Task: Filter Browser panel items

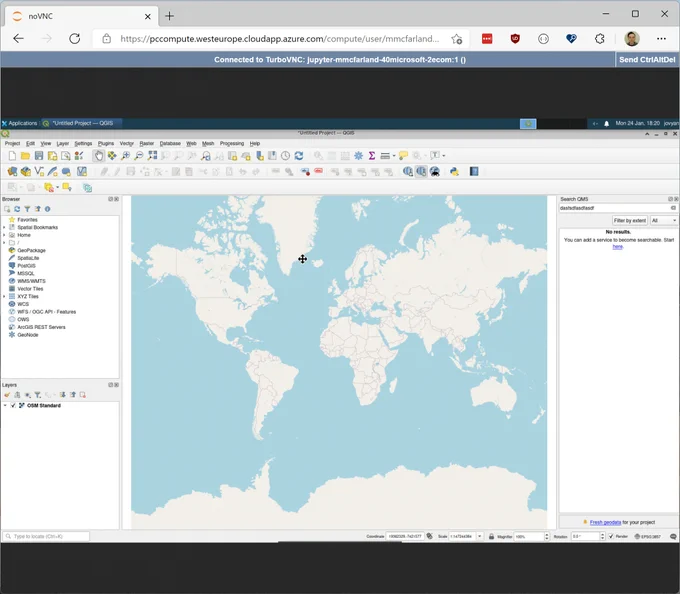Action: [27, 209]
